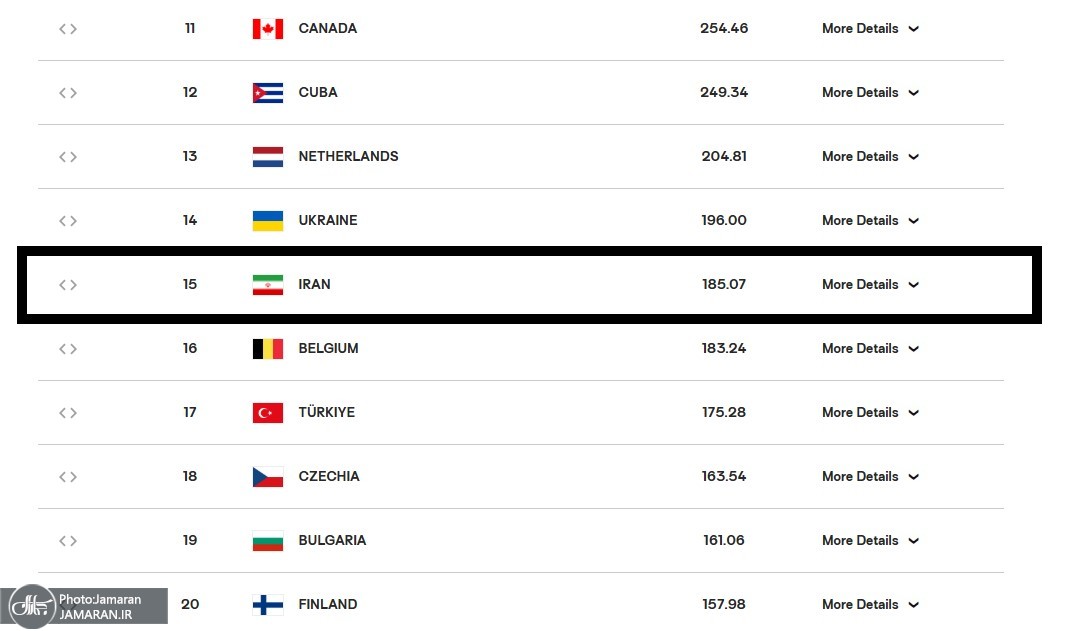Screen dimensions: 1079x631
Task: Click the Iran flag icon
Action: pyautogui.click(x=267, y=285)
